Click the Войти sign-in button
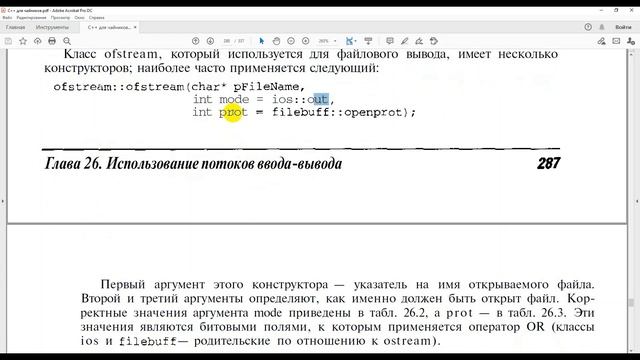Image resolution: width=640 pixels, height=360 pixels. pyautogui.click(x=623, y=27)
